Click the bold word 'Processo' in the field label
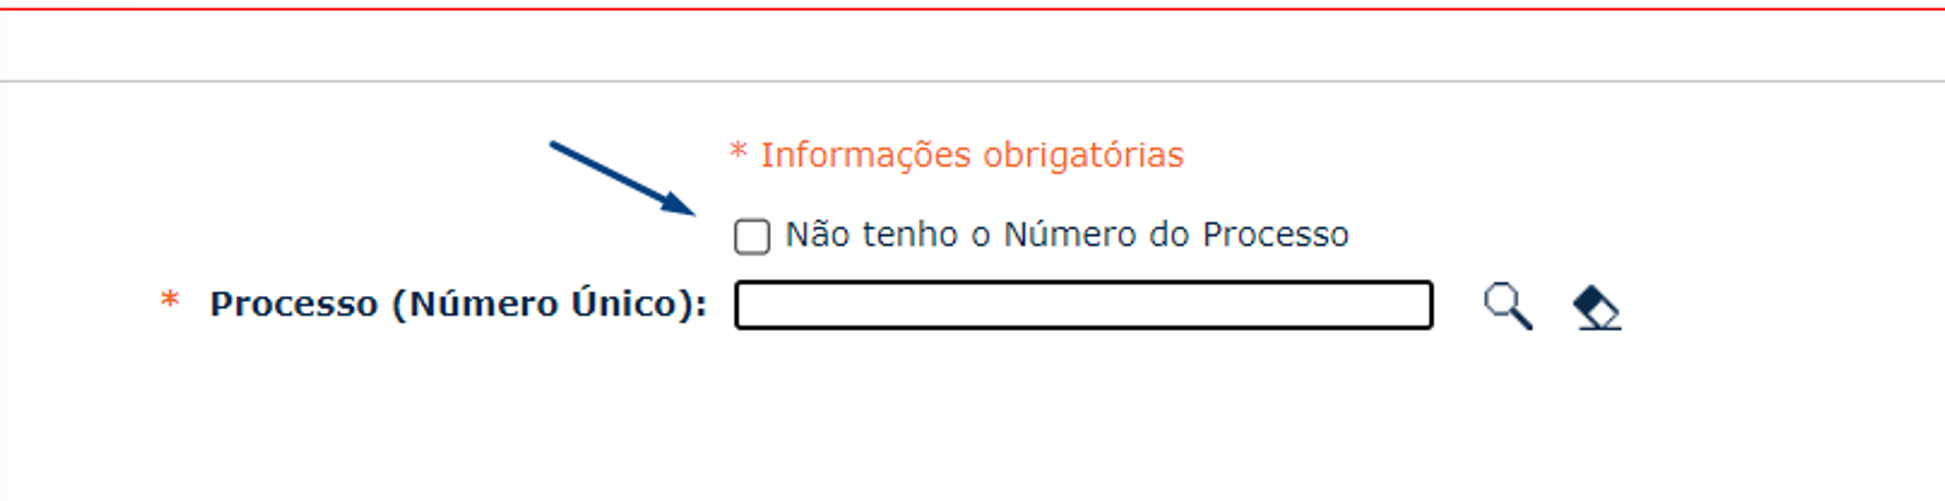The width and height of the screenshot is (1945, 501). click(294, 304)
